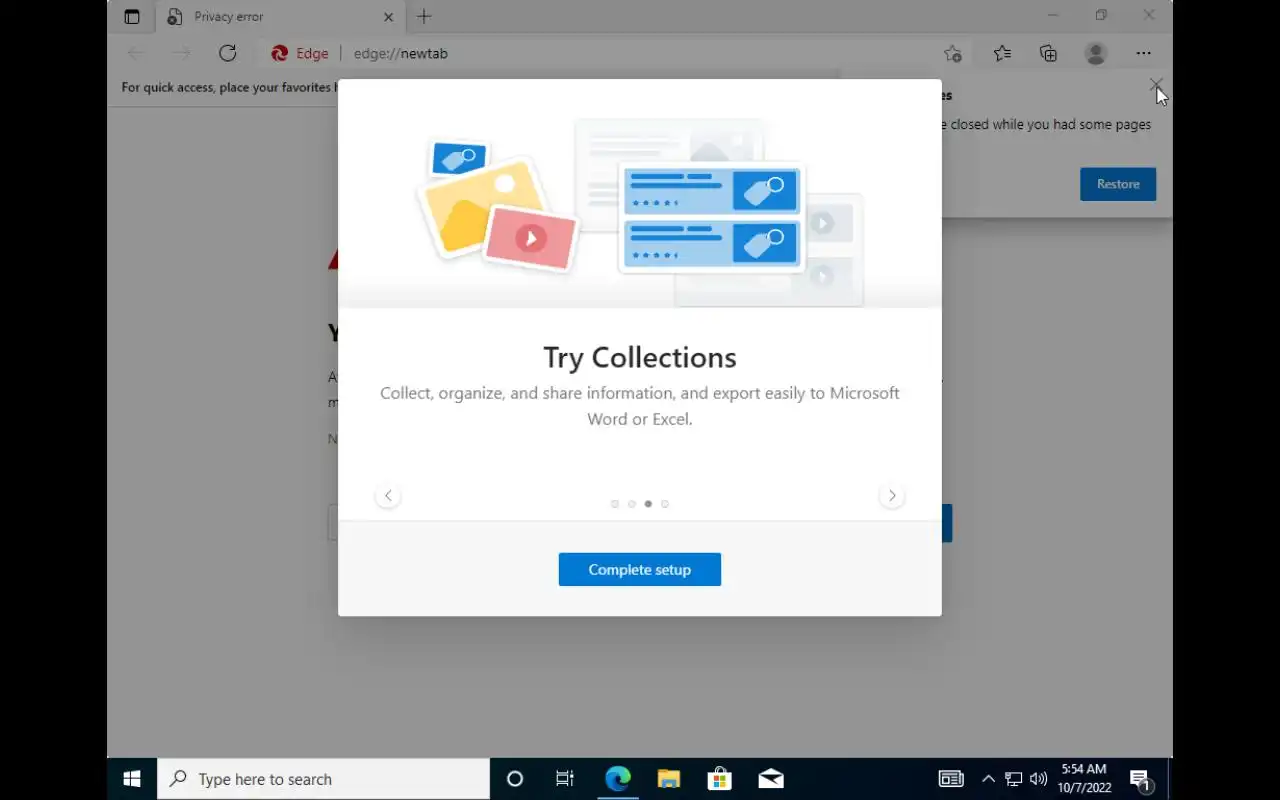The width and height of the screenshot is (1280, 800).
Task: Refresh the page
Action: (227, 53)
